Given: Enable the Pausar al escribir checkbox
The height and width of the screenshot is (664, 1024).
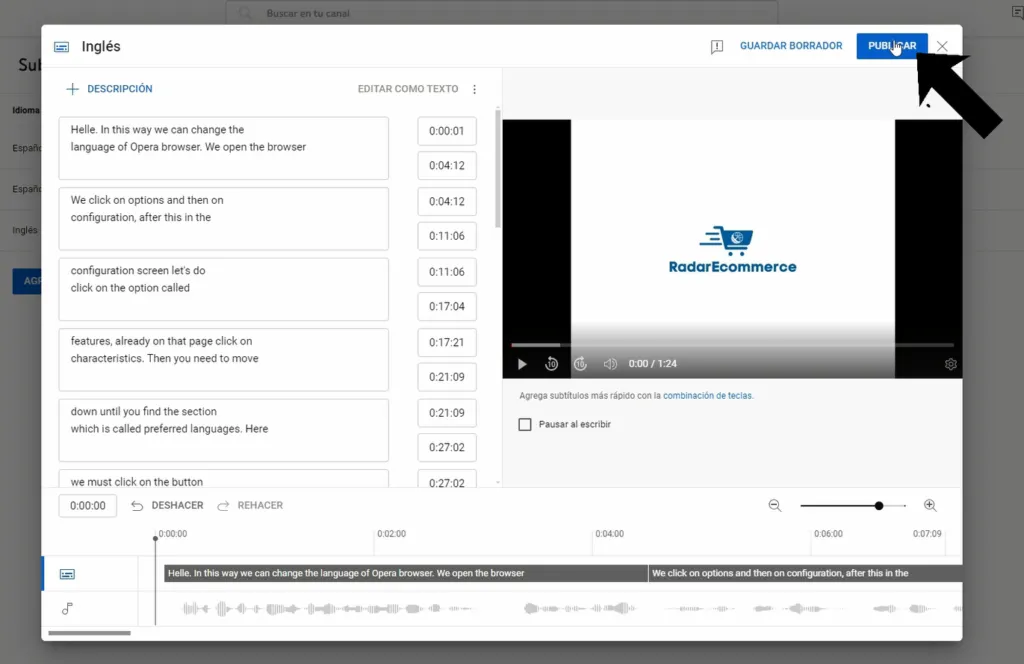Looking at the screenshot, I should (x=525, y=424).
